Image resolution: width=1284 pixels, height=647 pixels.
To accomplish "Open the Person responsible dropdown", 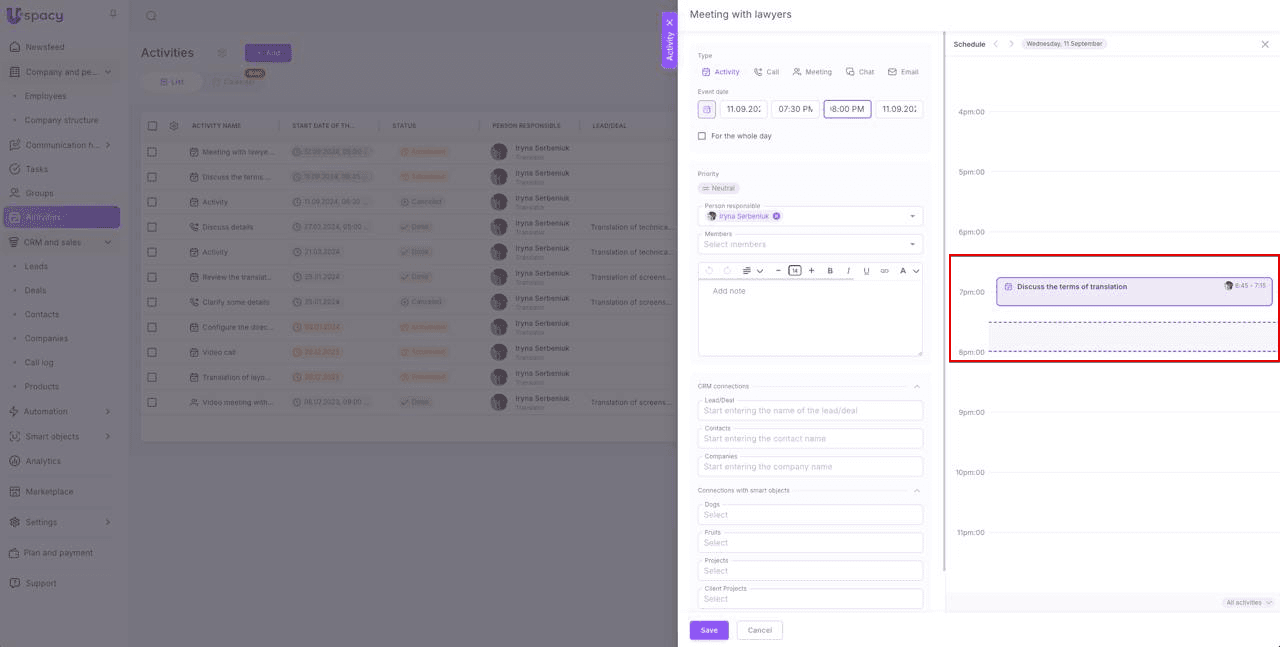I will click(912, 216).
